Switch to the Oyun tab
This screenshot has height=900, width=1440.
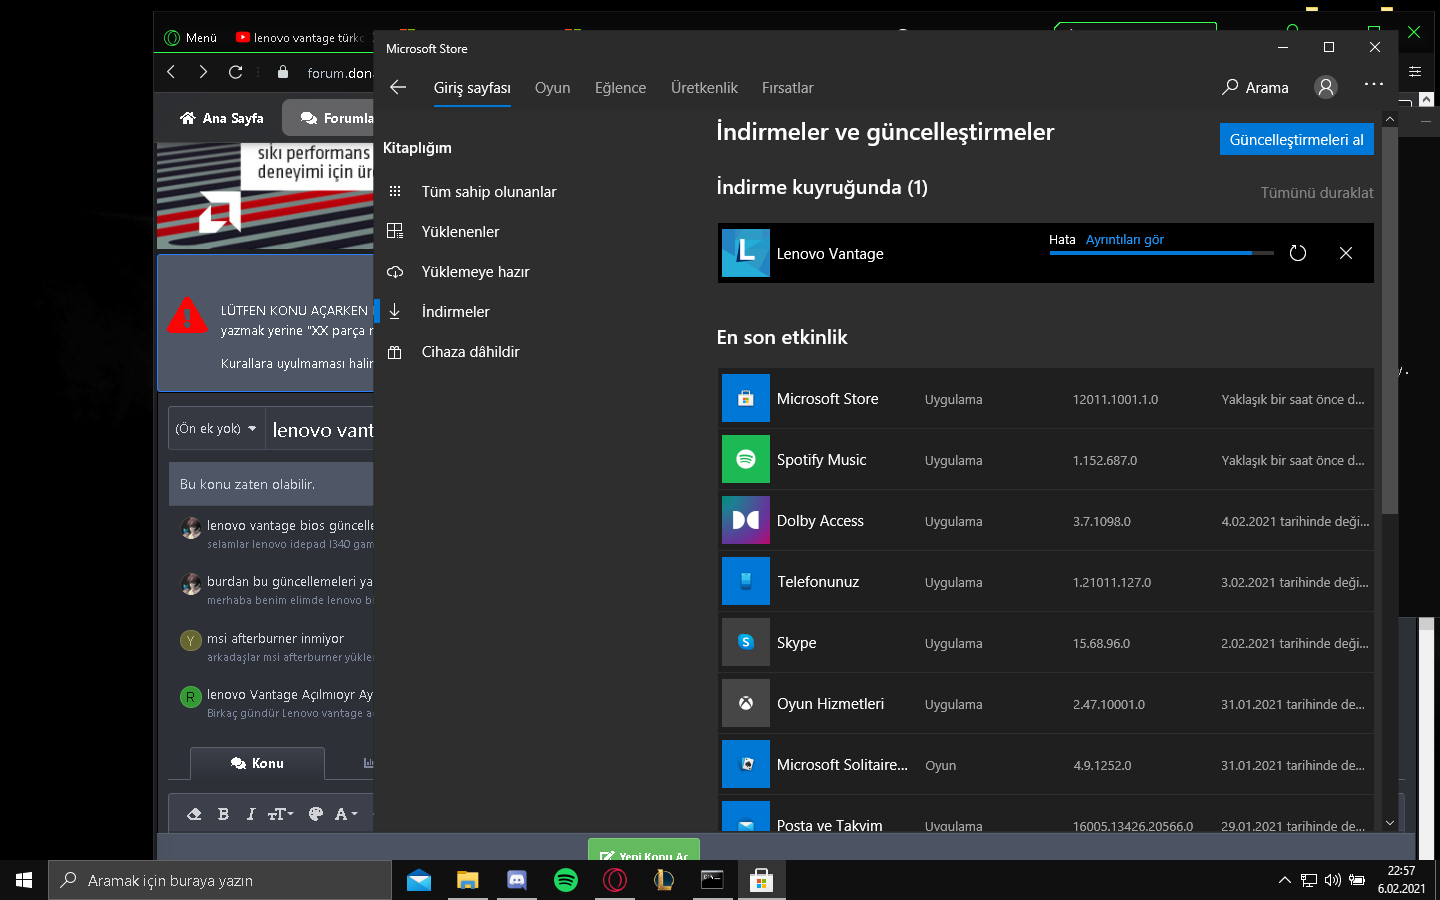click(x=552, y=88)
